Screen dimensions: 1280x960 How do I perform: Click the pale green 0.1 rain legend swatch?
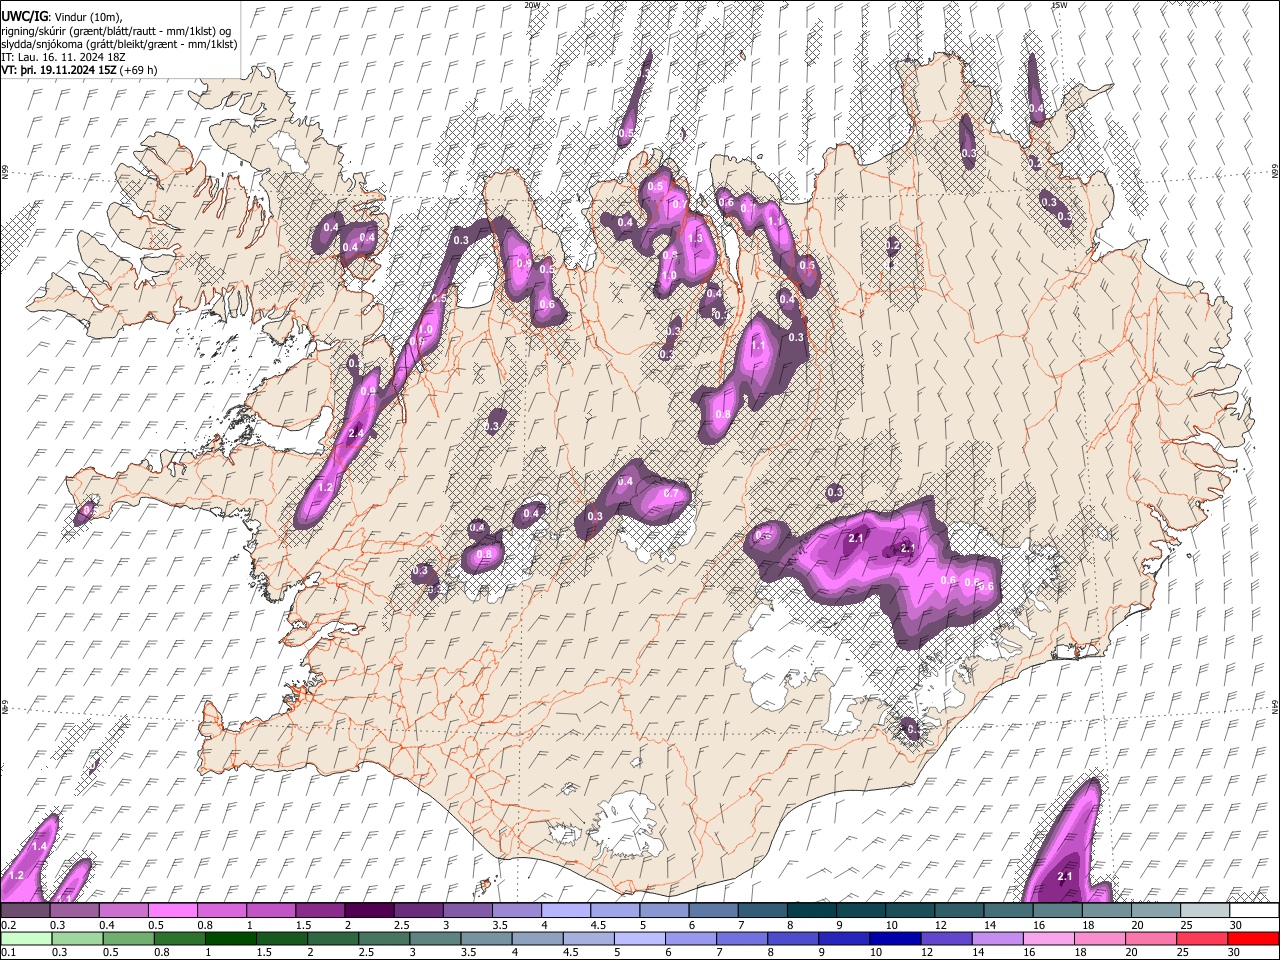tap(26, 938)
